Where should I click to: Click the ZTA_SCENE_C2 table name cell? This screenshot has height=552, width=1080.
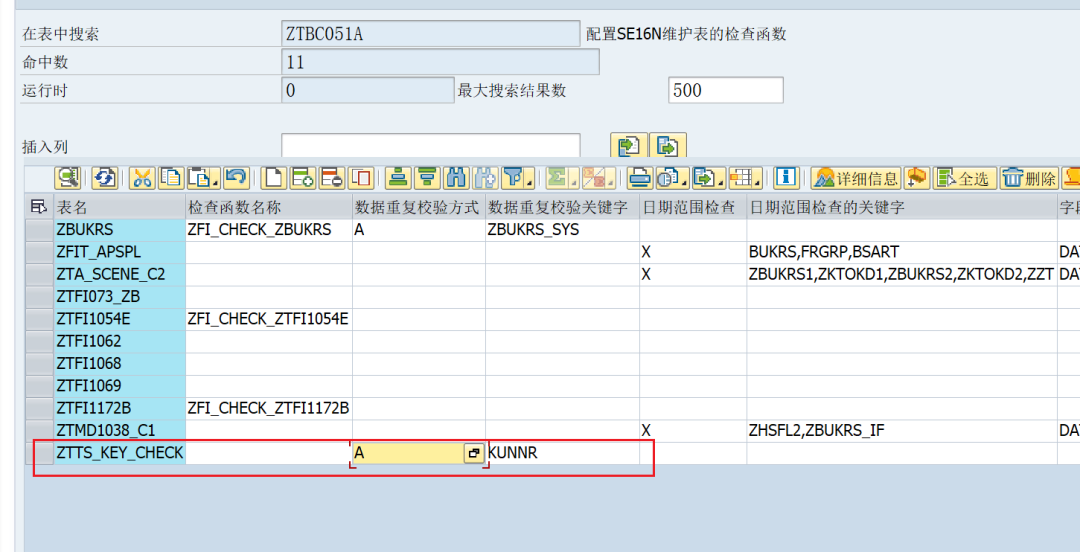pyautogui.click(x=120, y=274)
